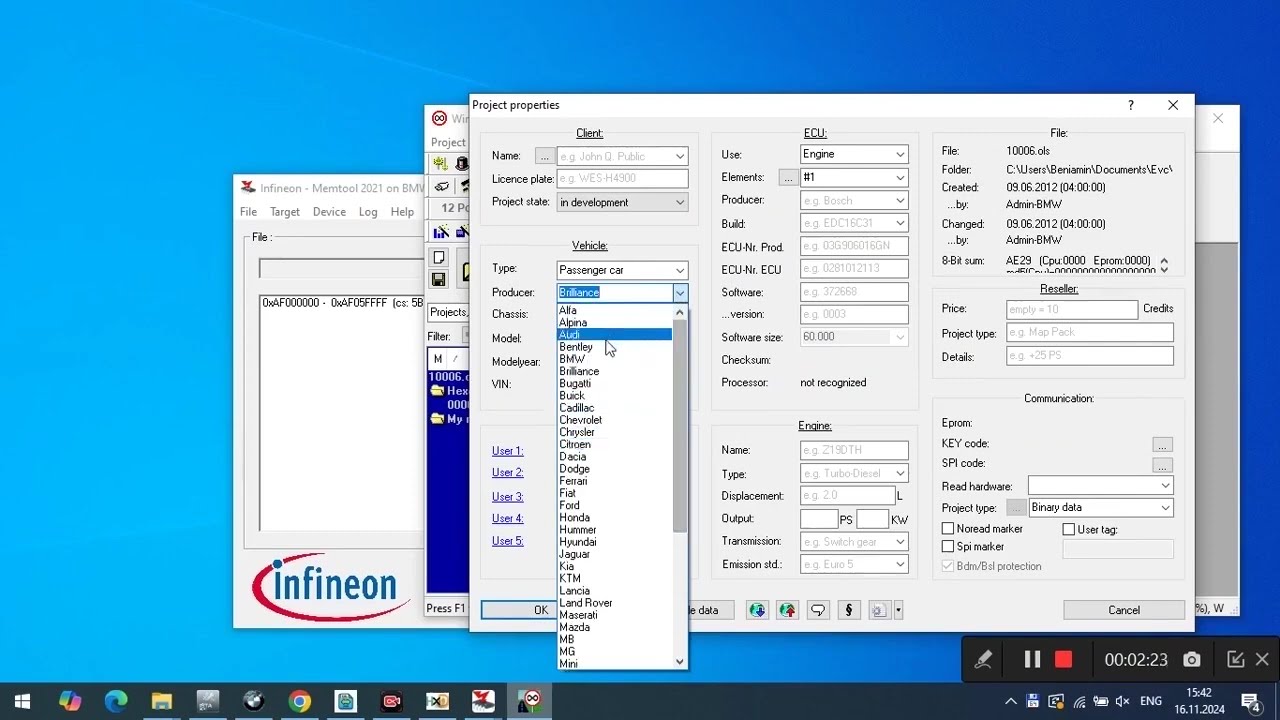
Task: Open File Explorer from the taskbar
Action: click(161, 701)
